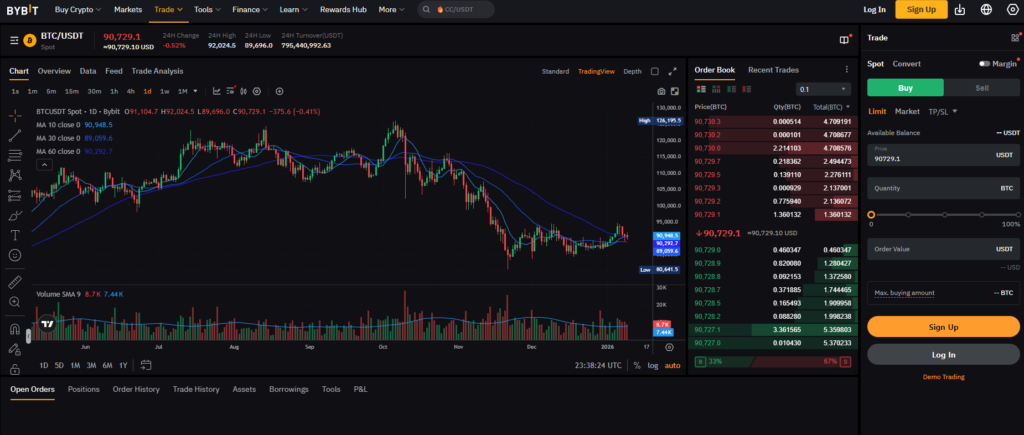
Task: Click the zoom in magnifier tool
Action: tap(15, 301)
